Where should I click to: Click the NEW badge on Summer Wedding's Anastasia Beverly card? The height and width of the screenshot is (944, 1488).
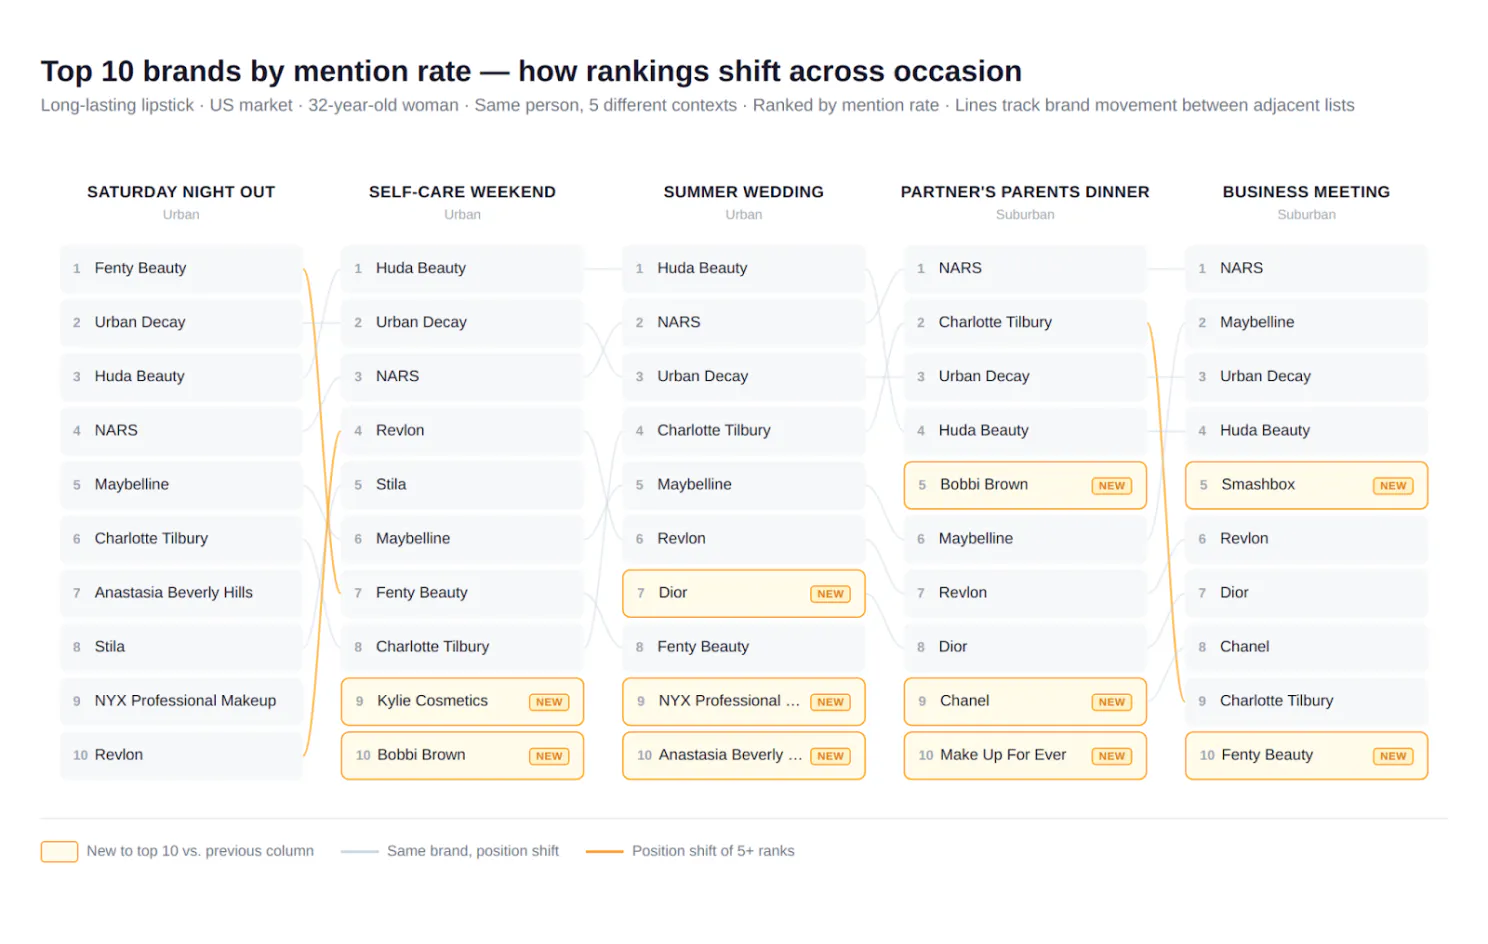(x=830, y=756)
